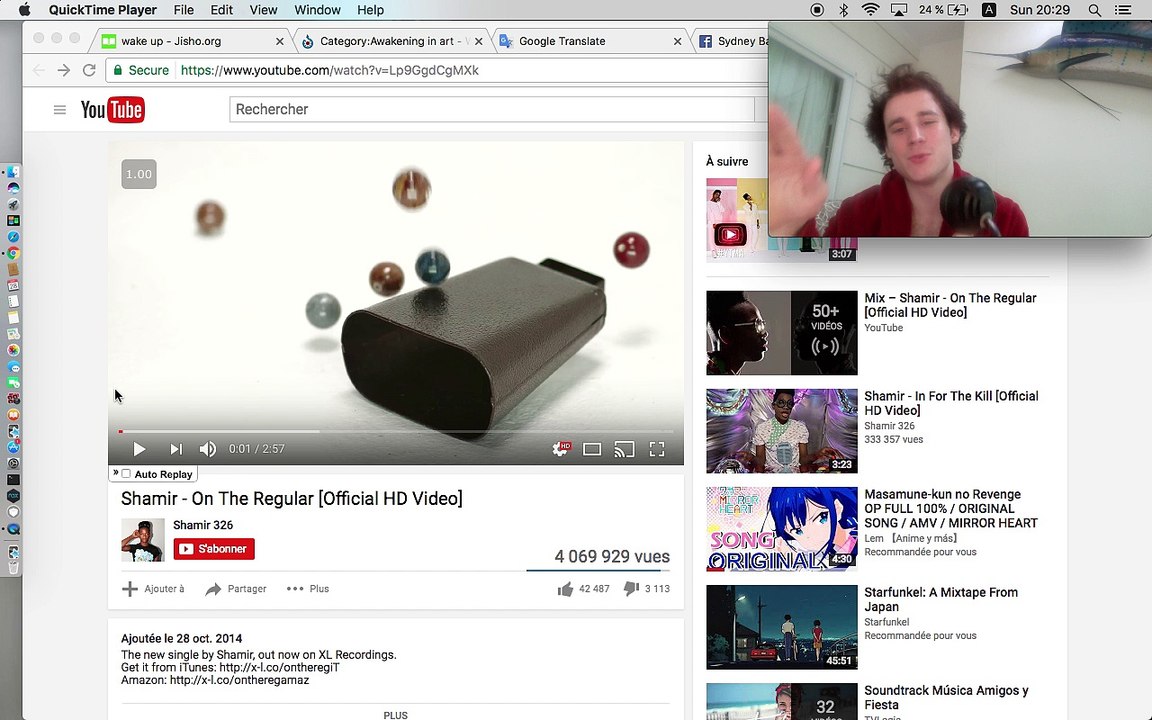Image resolution: width=1152 pixels, height=720 pixels.
Task: Click Ajouter à plus icon
Action: point(130,588)
